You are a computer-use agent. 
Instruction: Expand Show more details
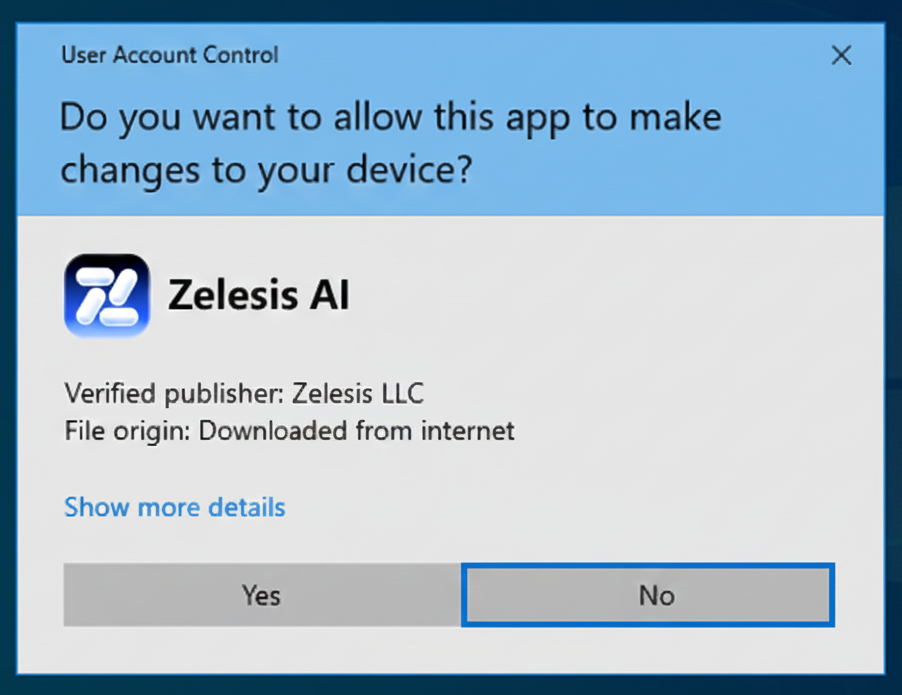click(x=175, y=507)
